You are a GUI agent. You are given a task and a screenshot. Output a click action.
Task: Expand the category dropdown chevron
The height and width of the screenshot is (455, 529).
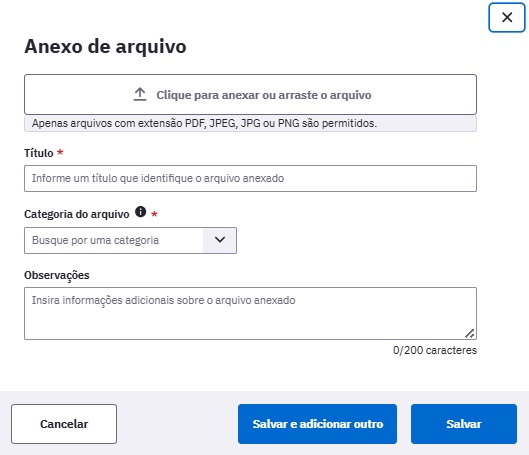coord(220,240)
